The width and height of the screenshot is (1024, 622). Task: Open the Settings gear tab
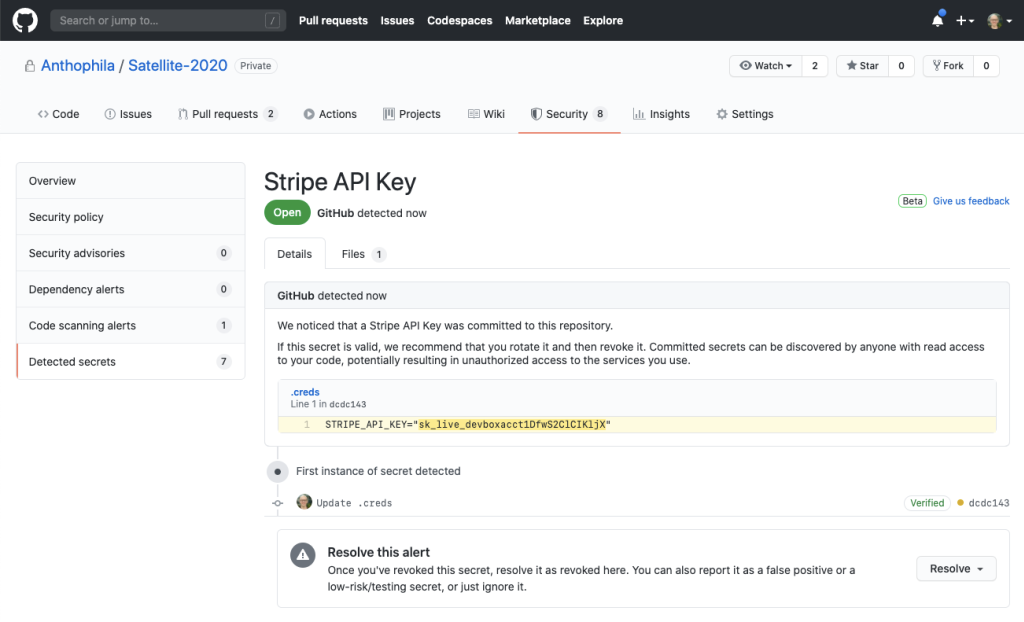point(744,114)
